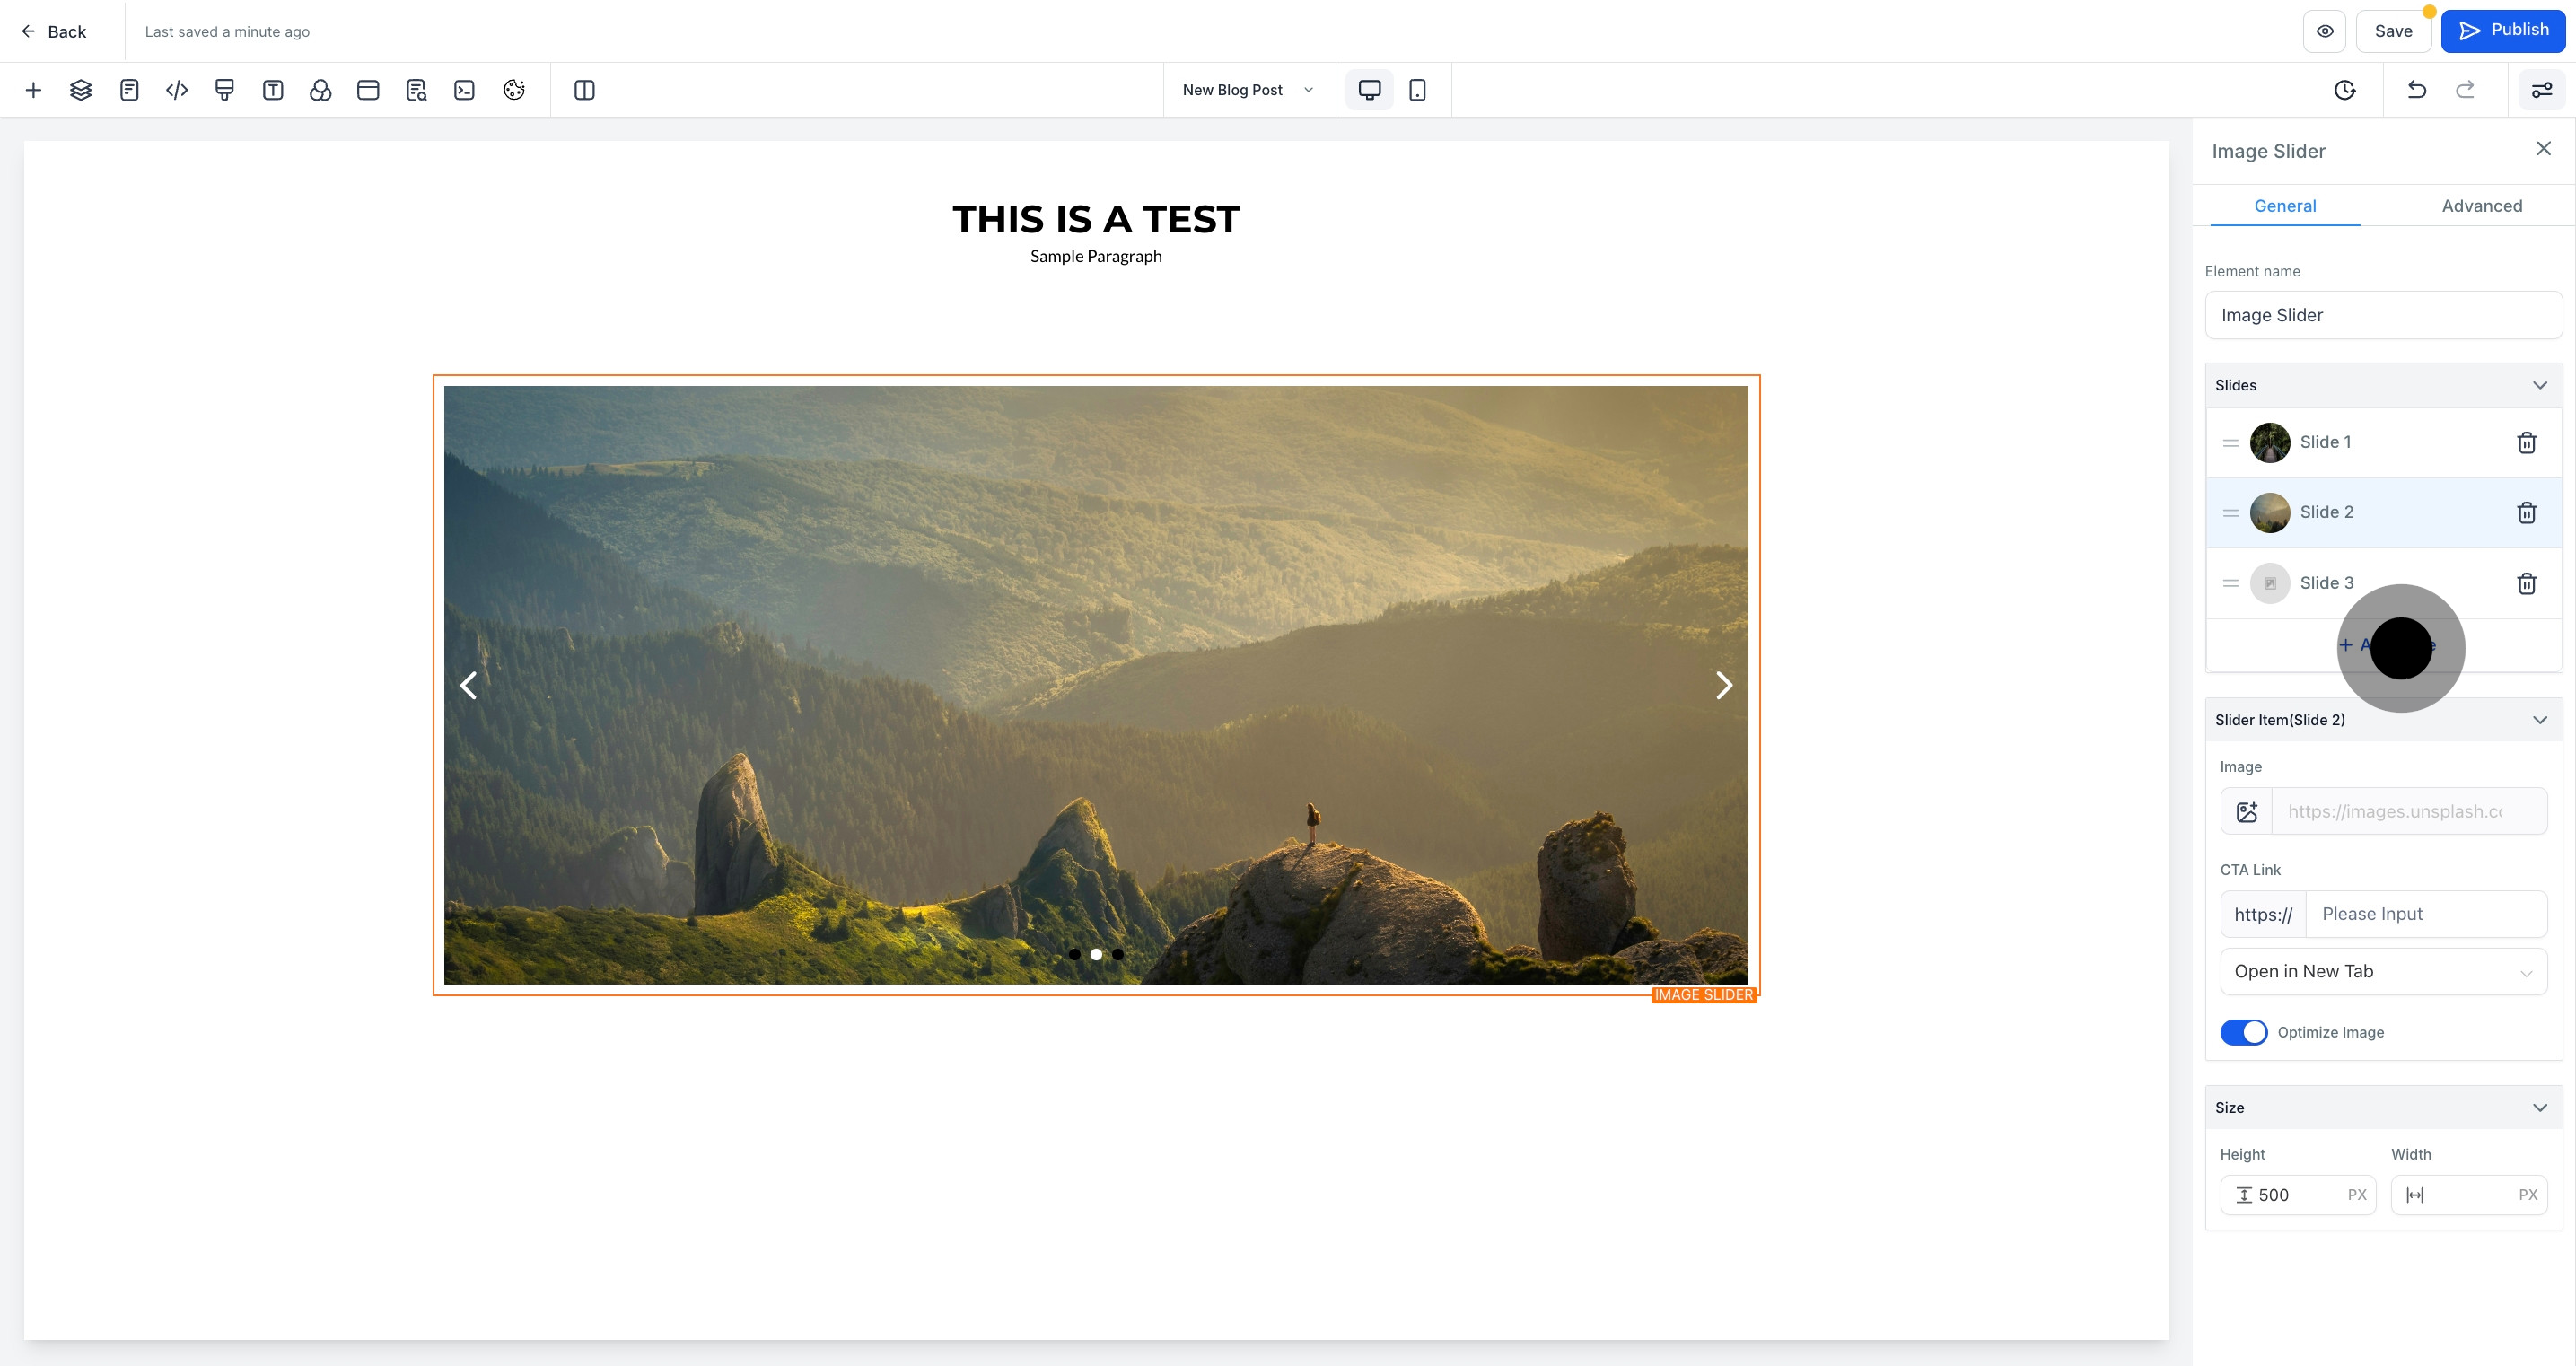The image size is (2576, 1366).
Task: Open the New Blog Post dropdown
Action: click(x=1248, y=90)
